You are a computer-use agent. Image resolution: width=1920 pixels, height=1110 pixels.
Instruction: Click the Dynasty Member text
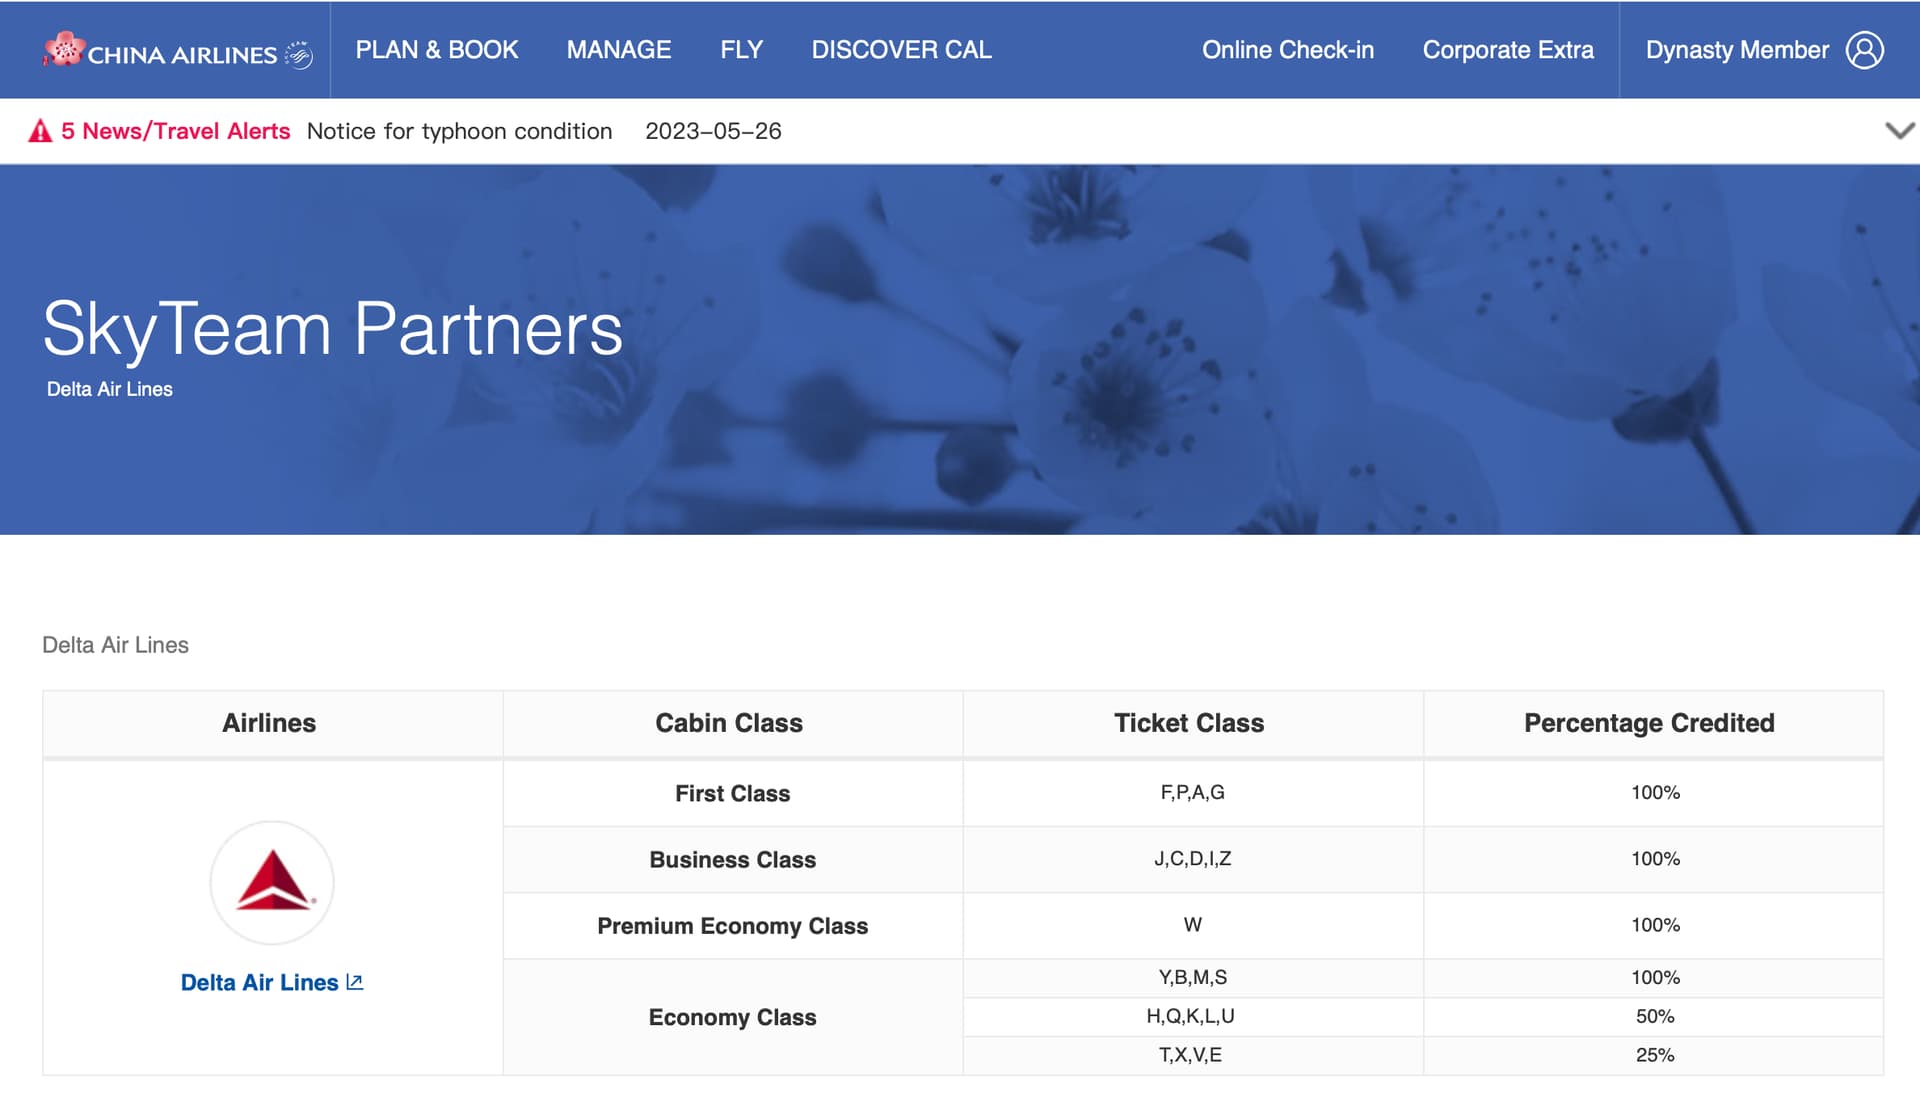[1736, 50]
